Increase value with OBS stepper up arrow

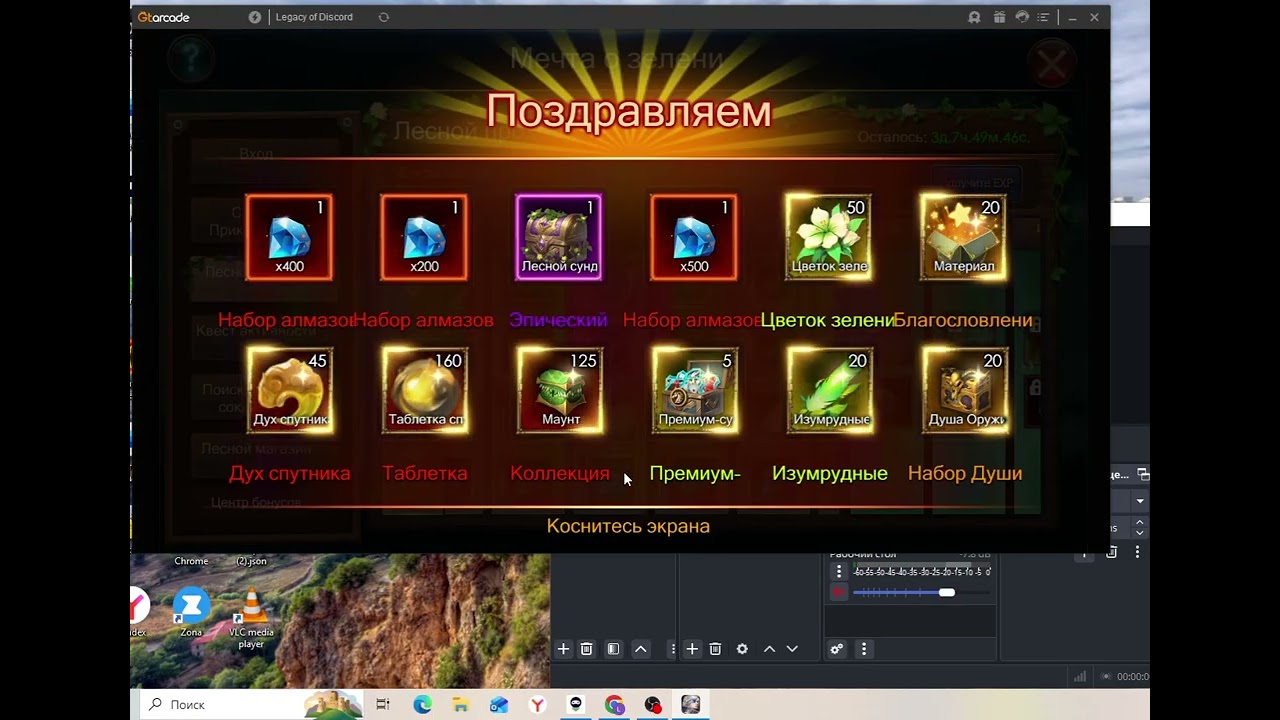click(1139, 522)
